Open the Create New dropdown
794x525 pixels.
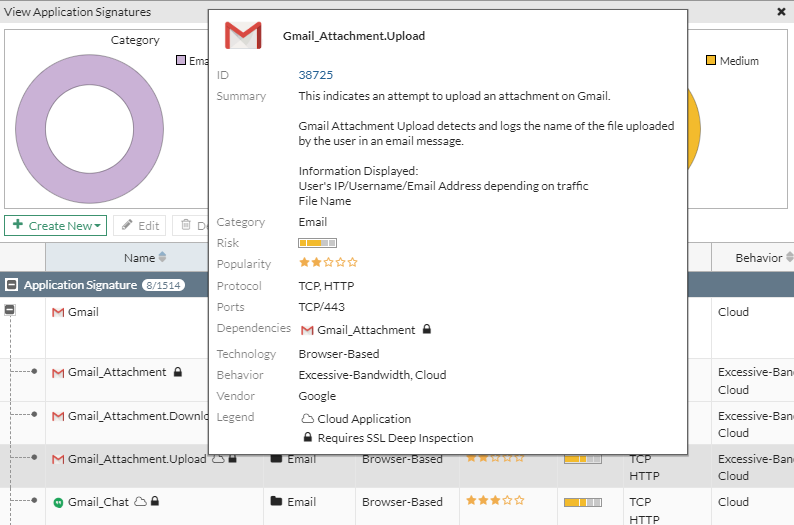(56, 226)
